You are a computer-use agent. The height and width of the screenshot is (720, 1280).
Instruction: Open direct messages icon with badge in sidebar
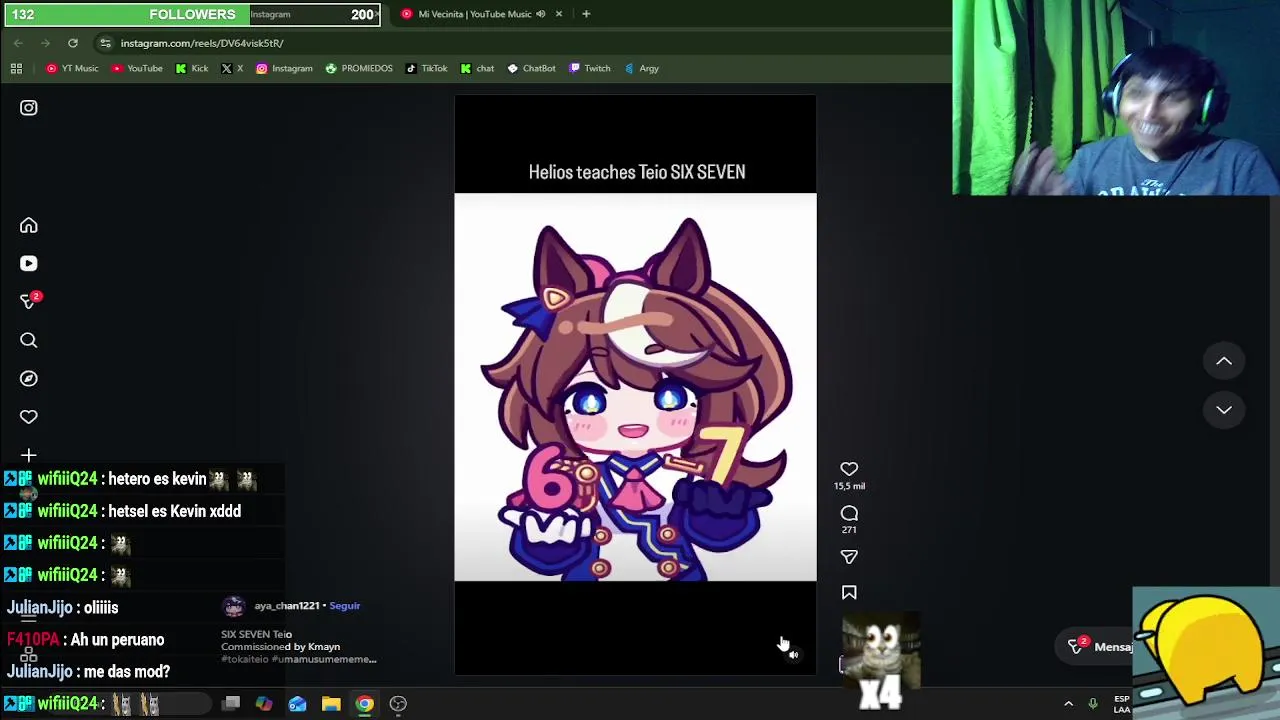[x=28, y=301]
